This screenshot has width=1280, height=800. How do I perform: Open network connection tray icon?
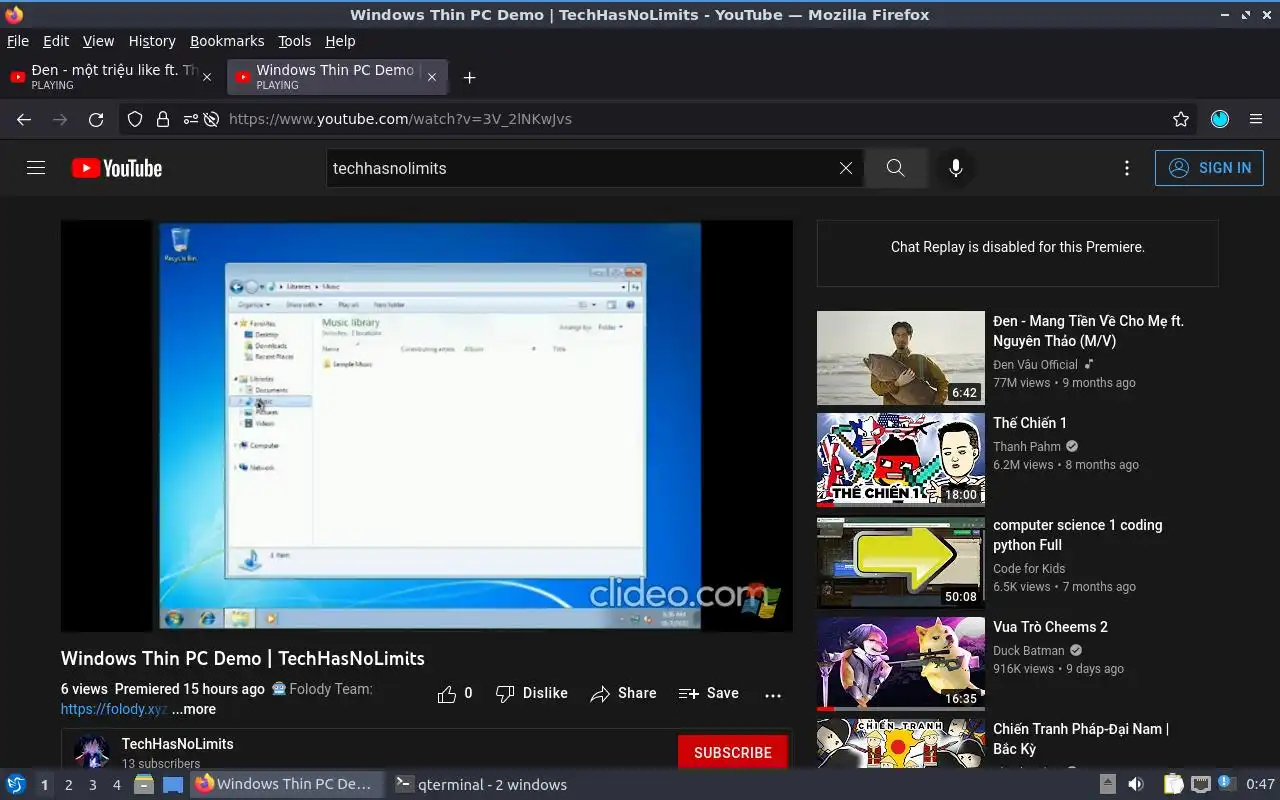point(1201,784)
